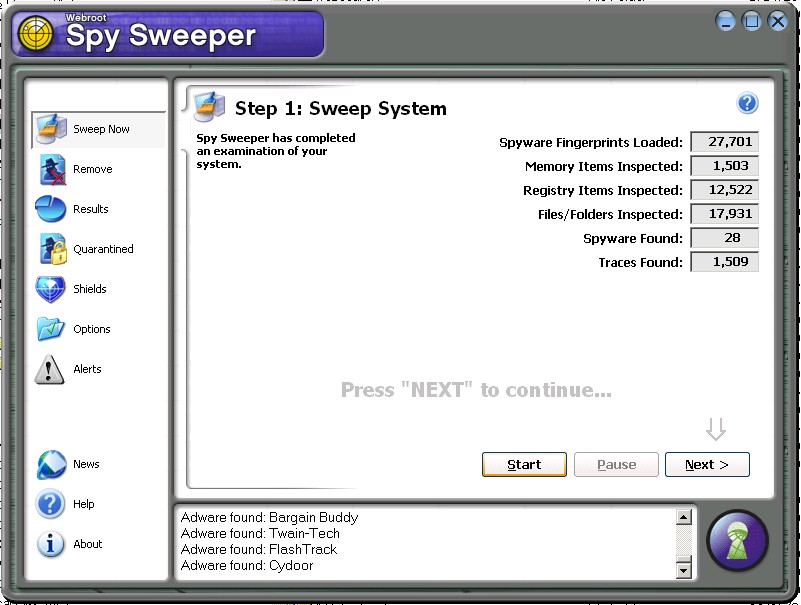Select the log entry "Adware found: Cydoor"

coord(247,565)
